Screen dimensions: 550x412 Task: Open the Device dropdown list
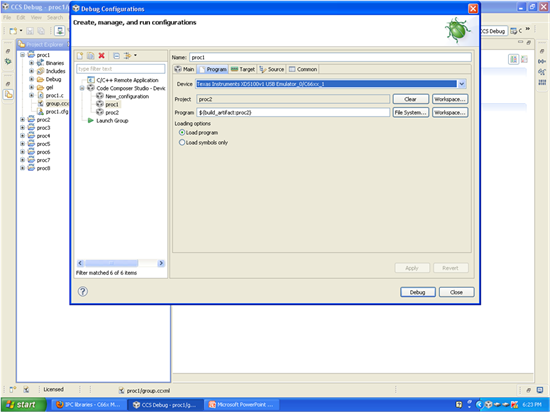(x=462, y=84)
